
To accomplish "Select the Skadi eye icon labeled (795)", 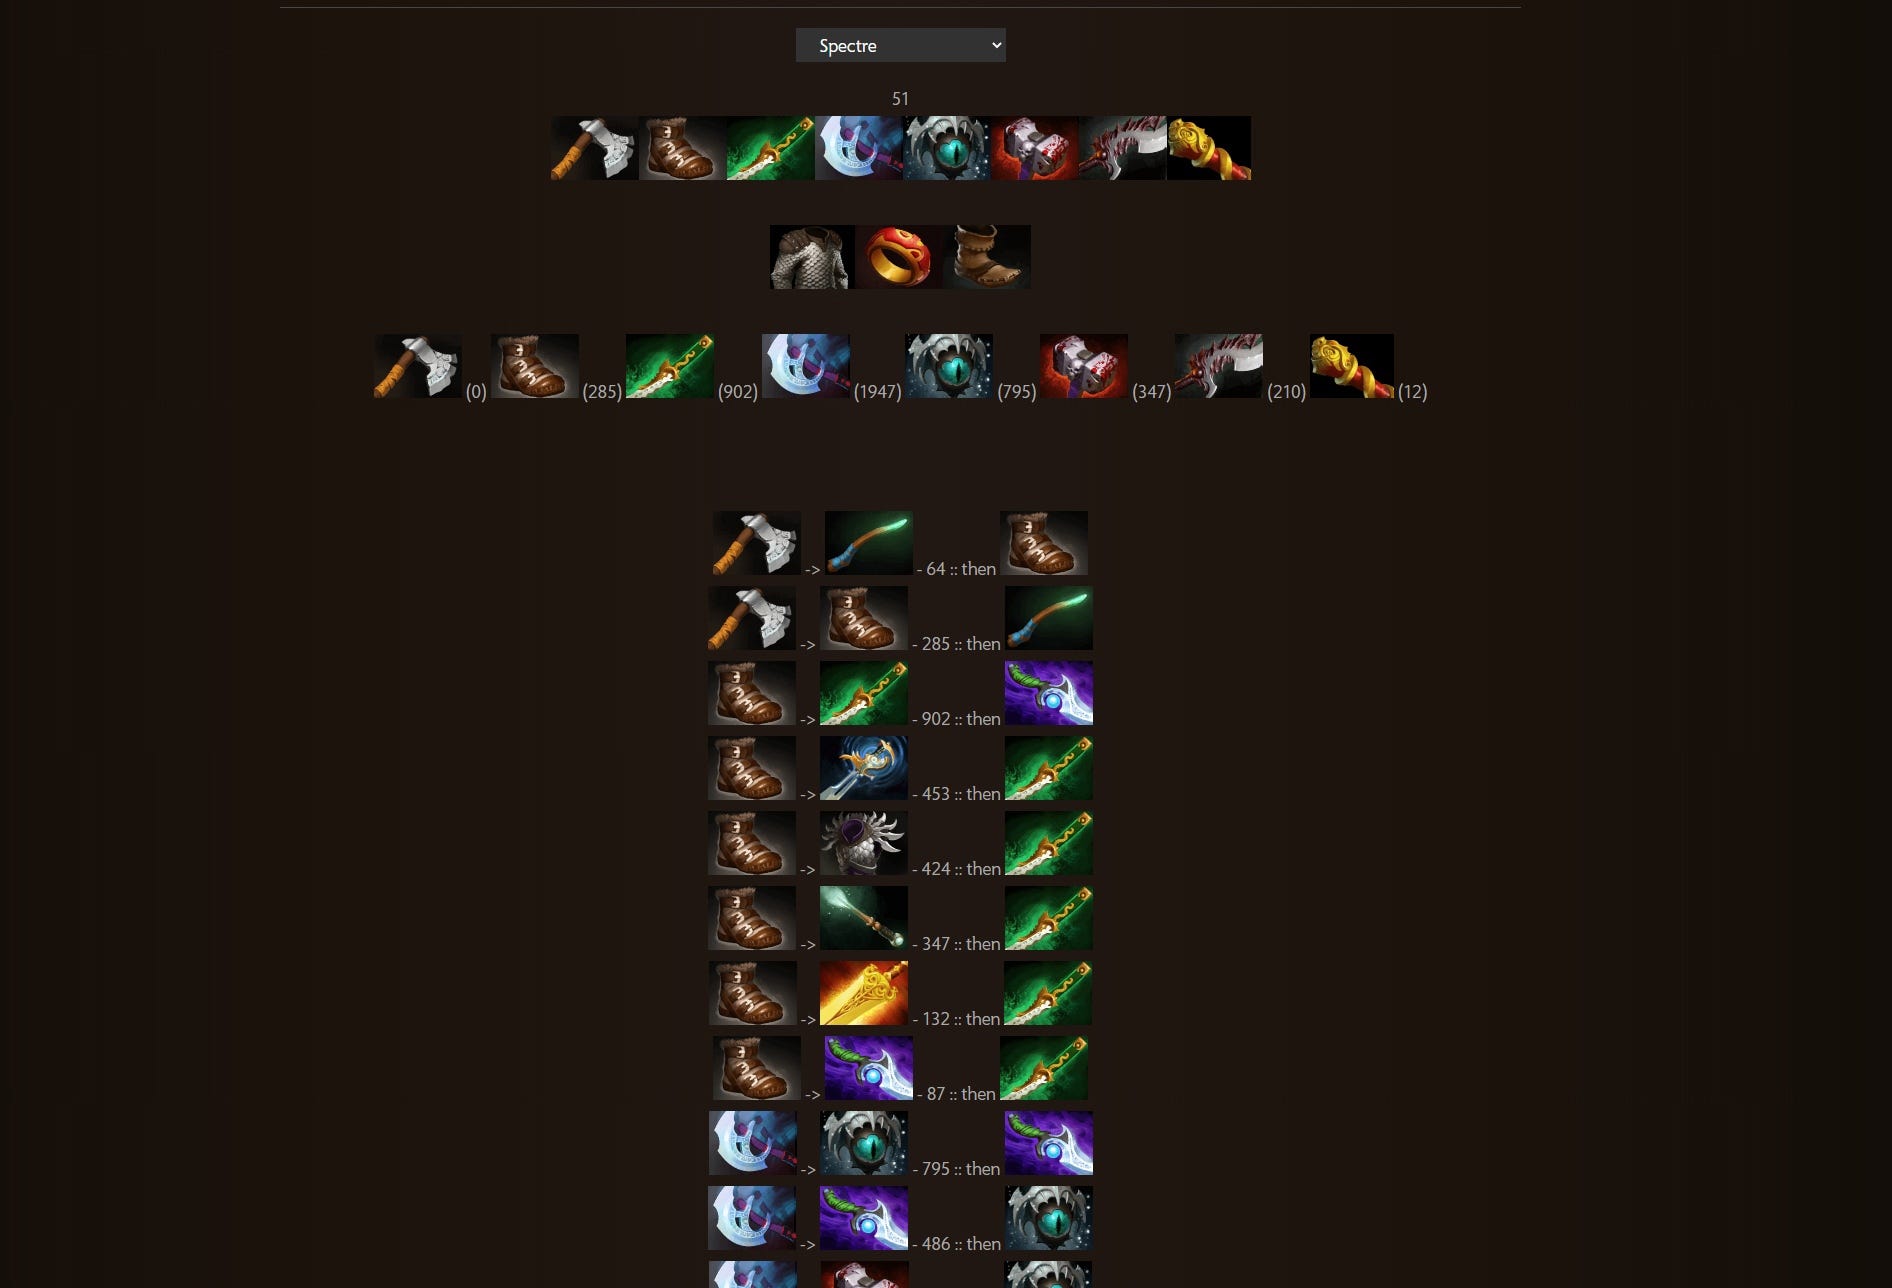I will pos(949,366).
